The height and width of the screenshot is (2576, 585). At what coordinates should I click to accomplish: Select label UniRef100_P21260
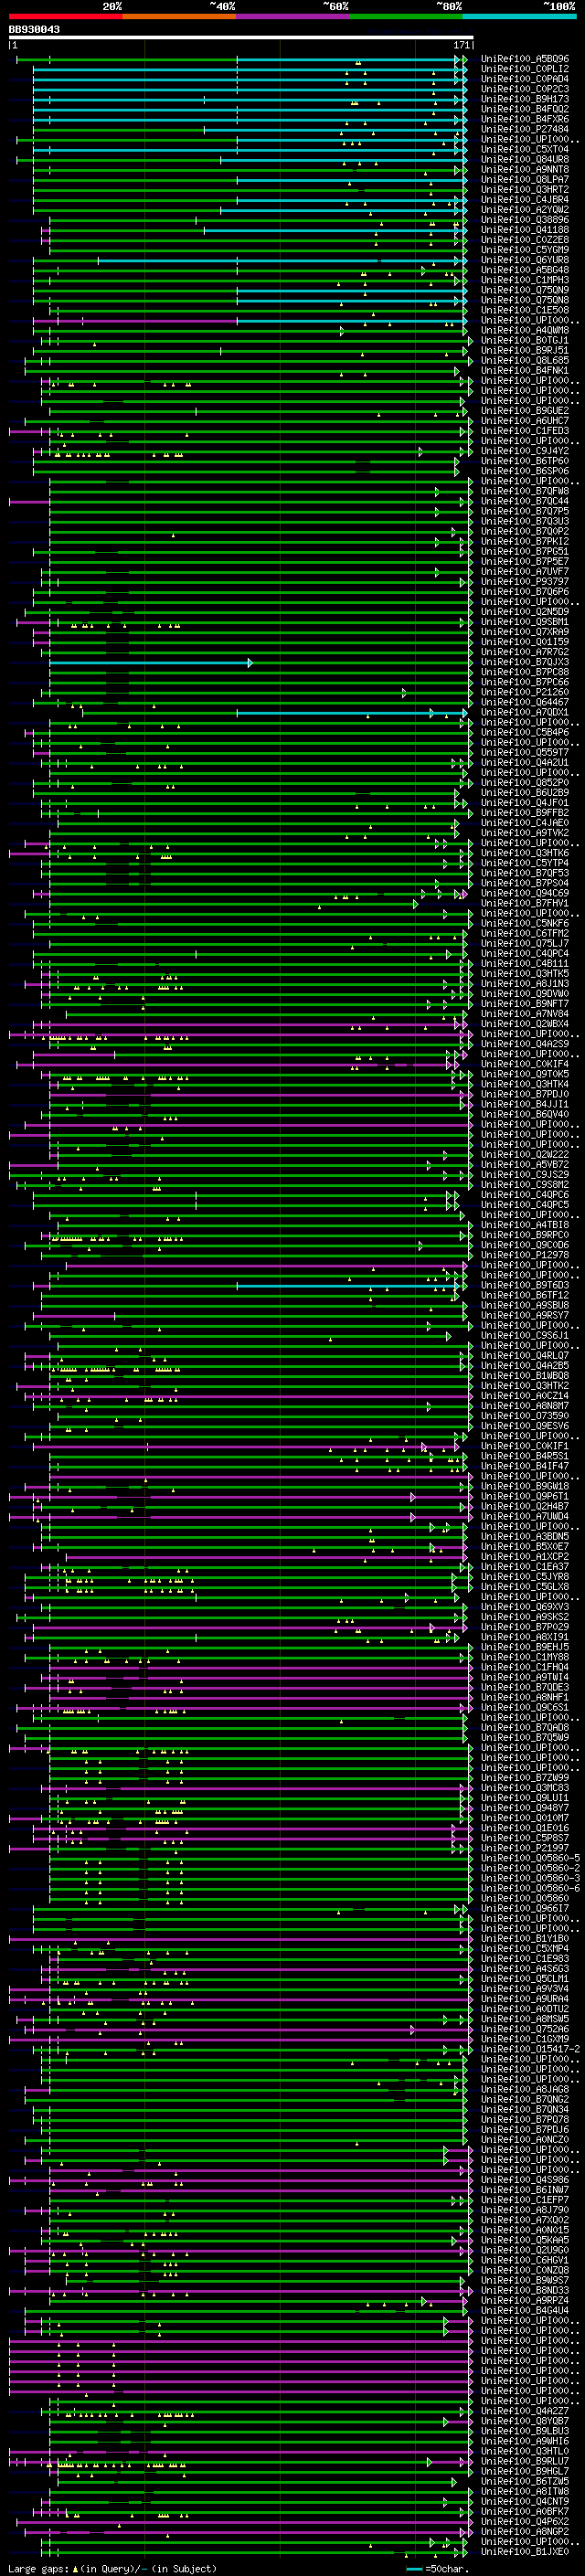[x=524, y=692]
